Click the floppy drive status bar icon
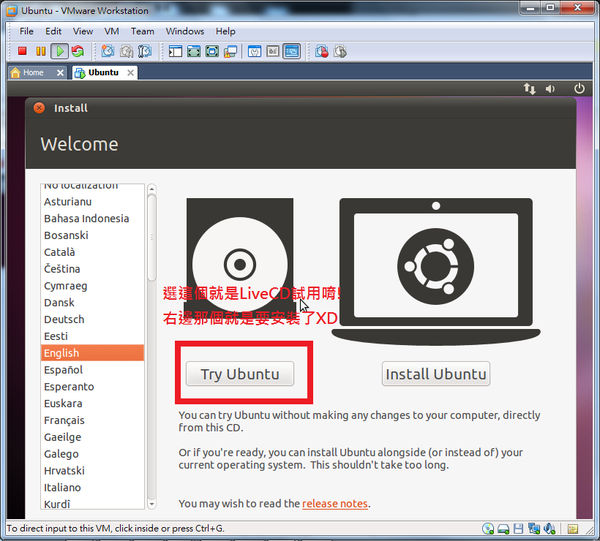The image size is (600, 541). pyautogui.click(x=518, y=529)
